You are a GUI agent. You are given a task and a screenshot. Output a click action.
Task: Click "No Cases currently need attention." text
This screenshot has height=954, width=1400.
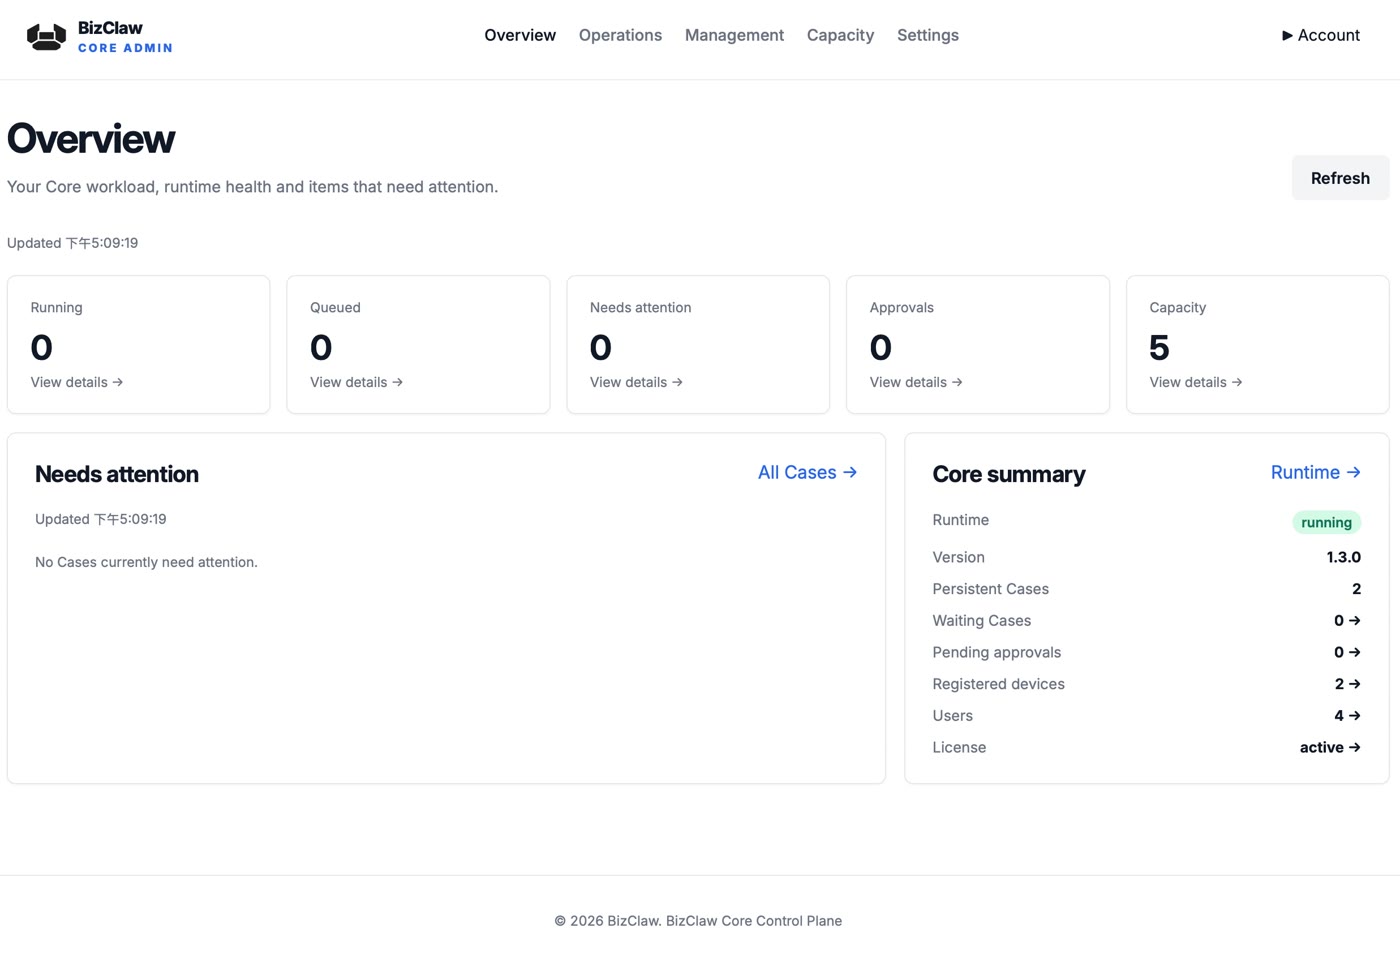click(x=146, y=562)
